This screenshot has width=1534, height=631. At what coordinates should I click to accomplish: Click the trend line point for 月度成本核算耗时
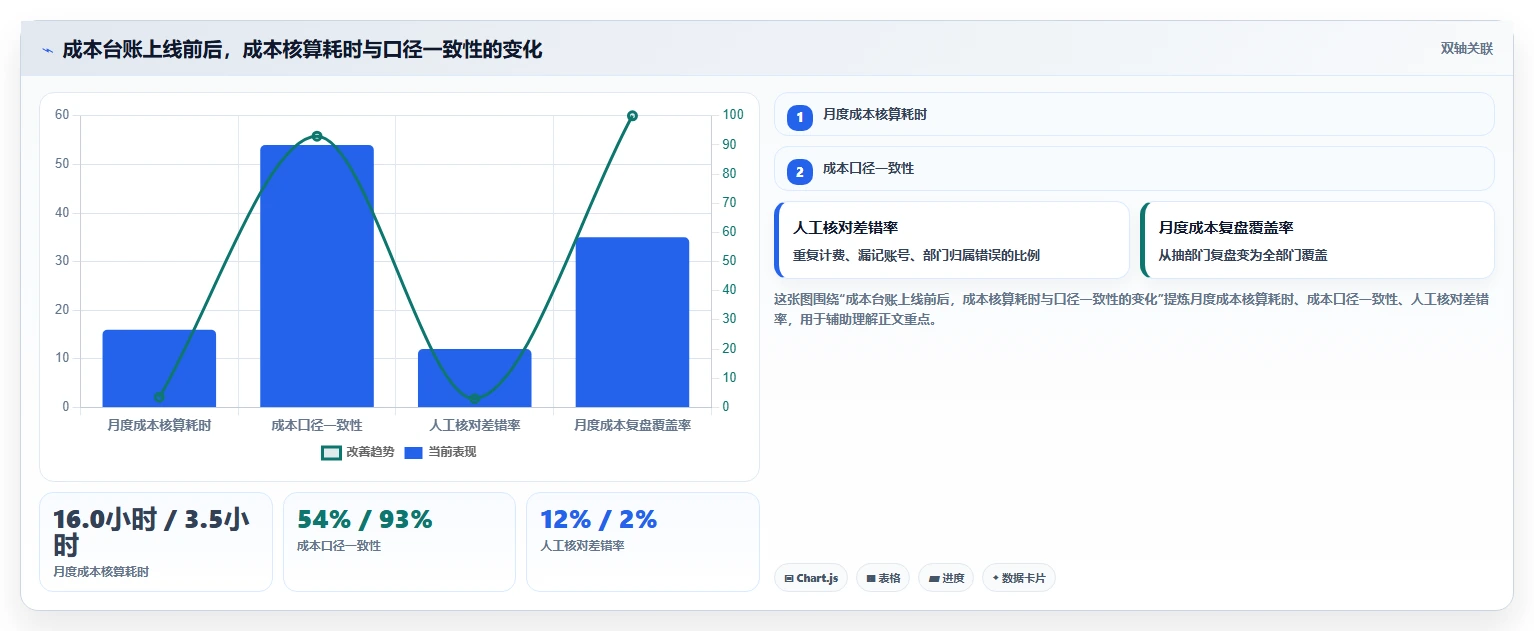tap(159, 397)
